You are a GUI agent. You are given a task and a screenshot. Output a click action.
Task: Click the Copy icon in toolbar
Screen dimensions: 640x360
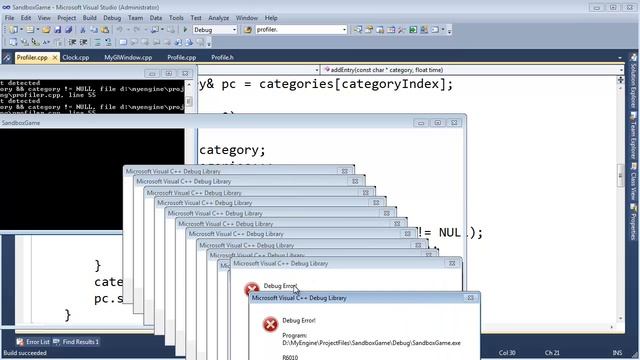click(94, 30)
